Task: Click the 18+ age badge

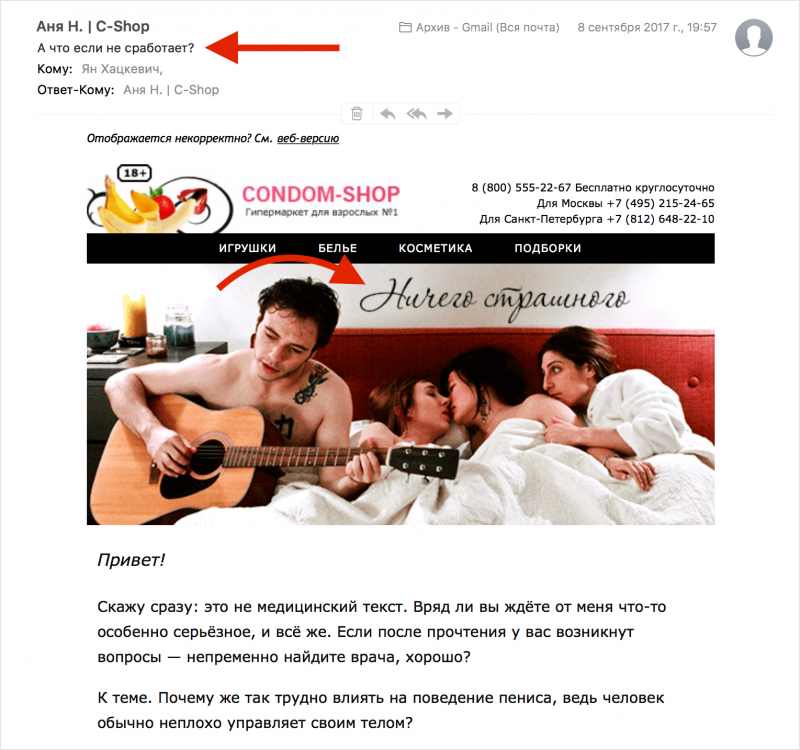Action: click(135, 173)
